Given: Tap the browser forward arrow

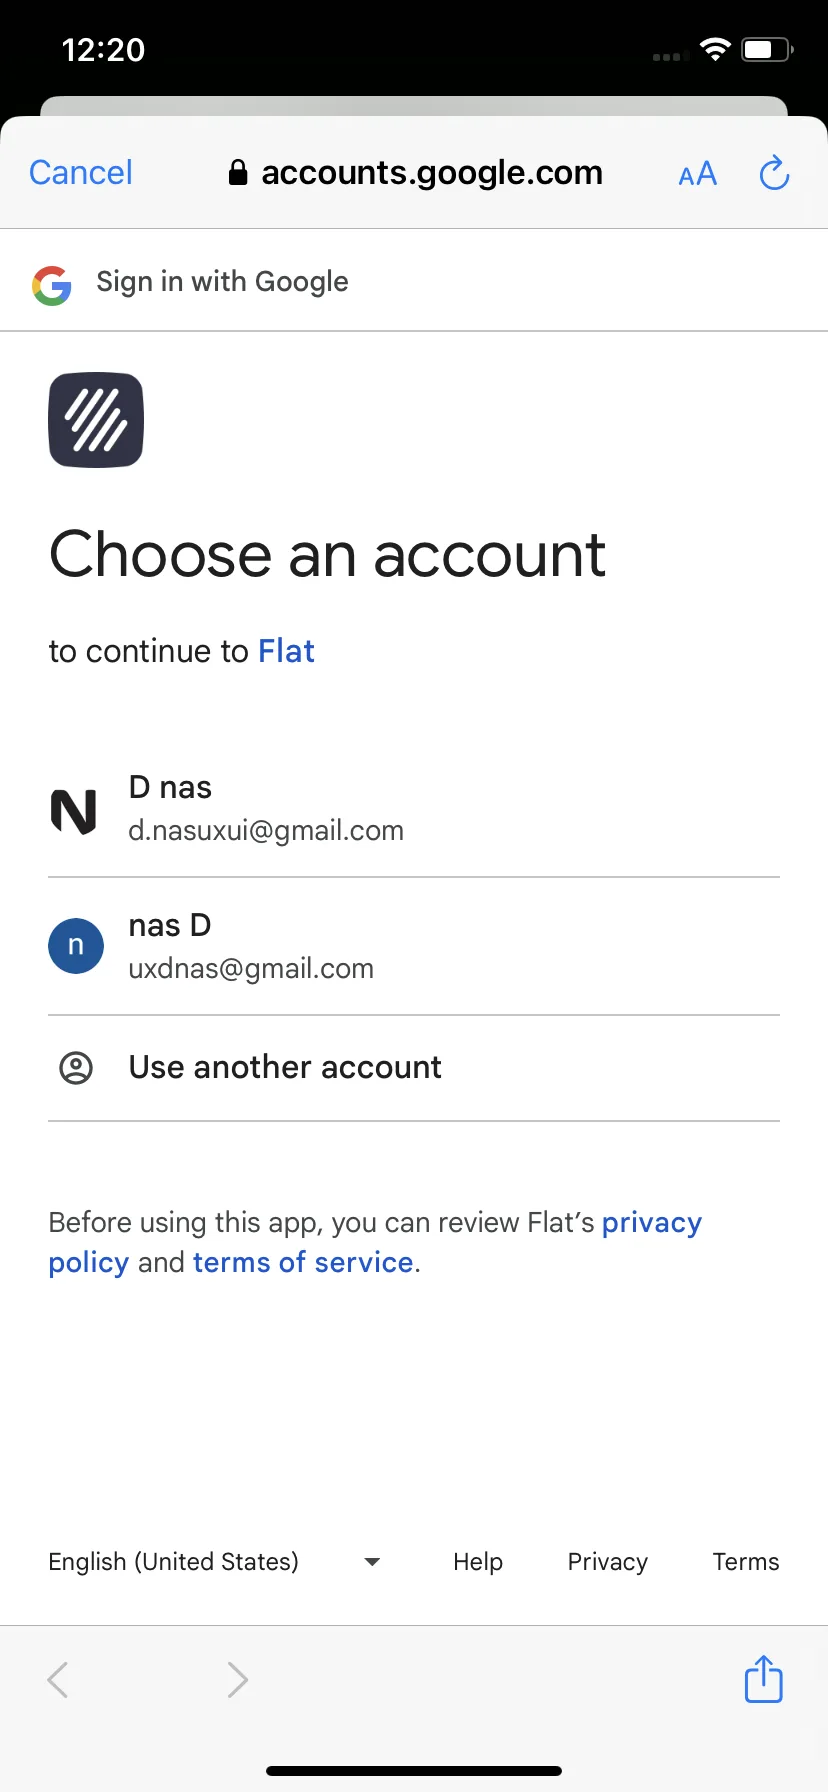Looking at the screenshot, I should (237, 1679).
